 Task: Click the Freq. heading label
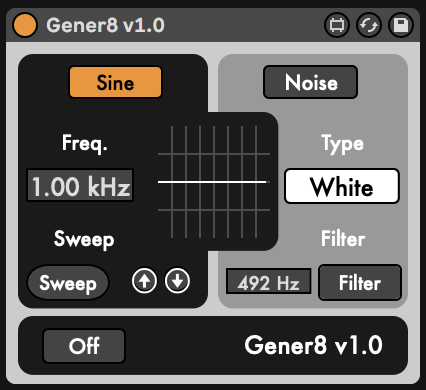point(85,143)
